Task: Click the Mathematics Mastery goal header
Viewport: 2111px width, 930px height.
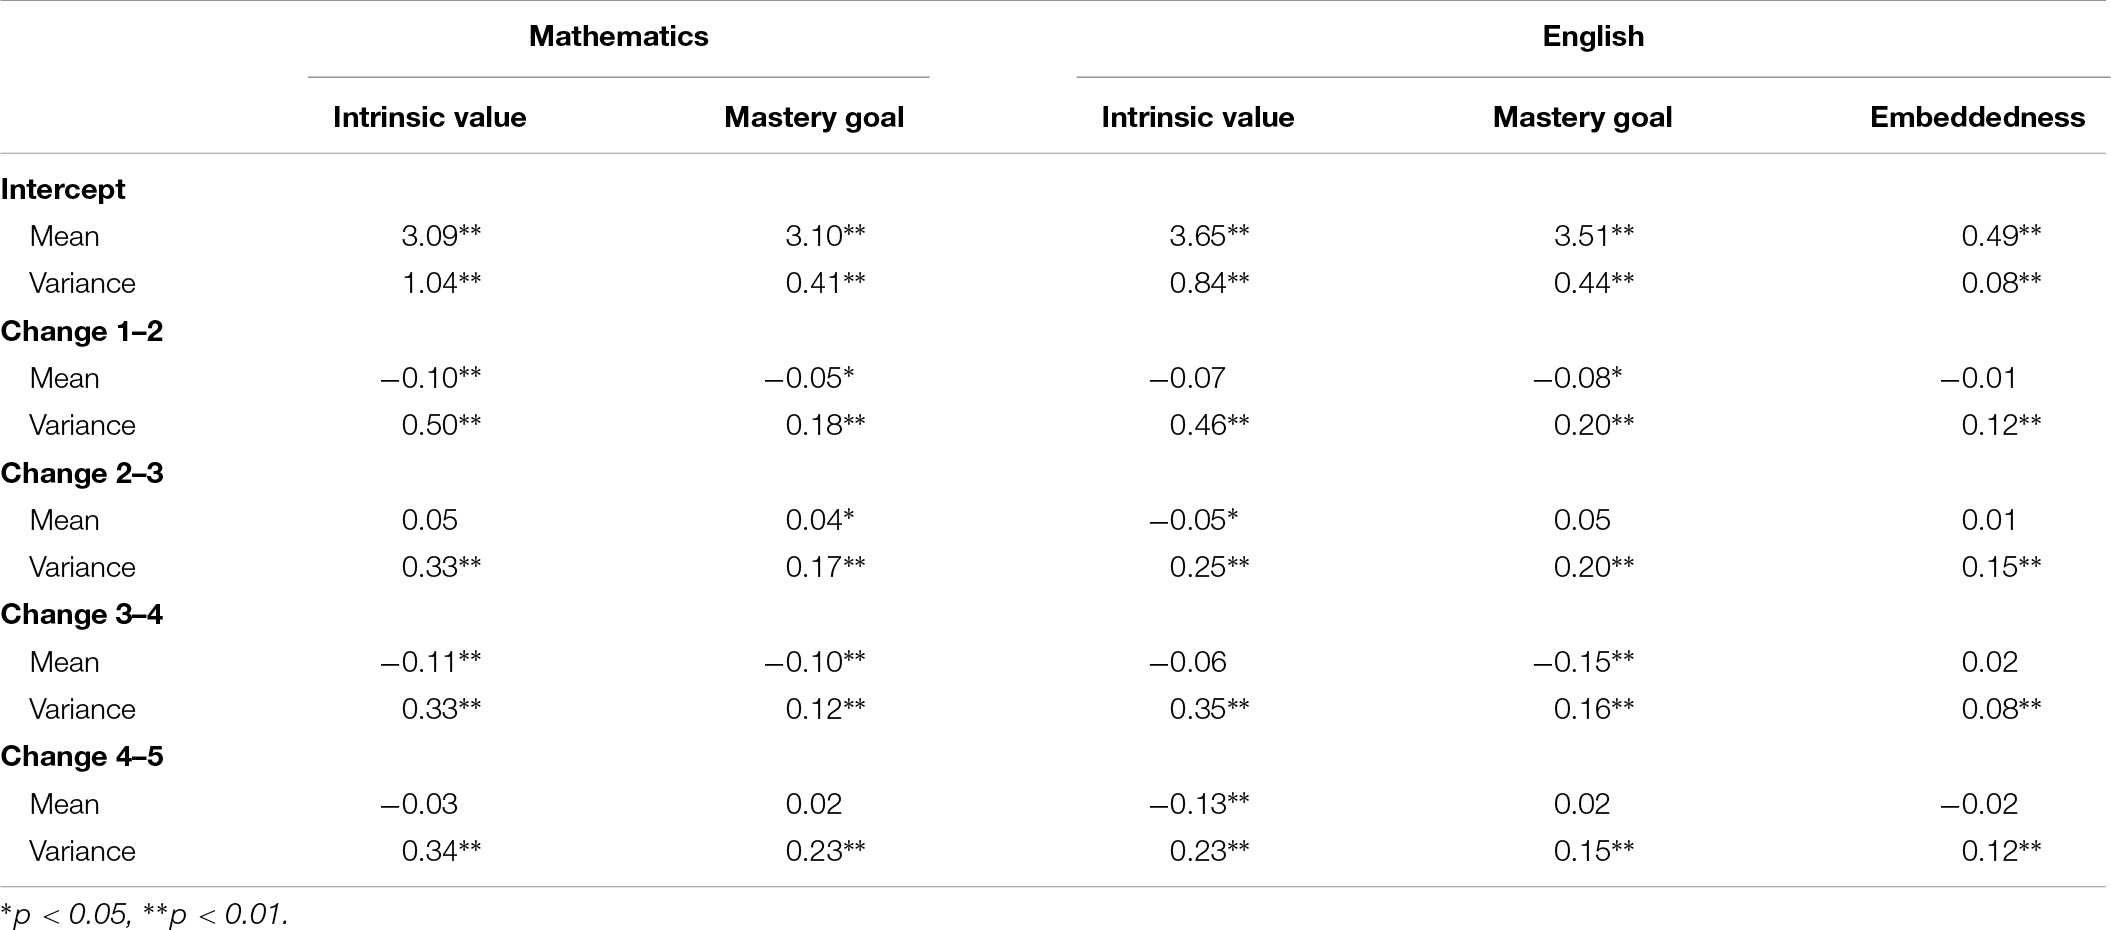Action: [x=814, y=117]
